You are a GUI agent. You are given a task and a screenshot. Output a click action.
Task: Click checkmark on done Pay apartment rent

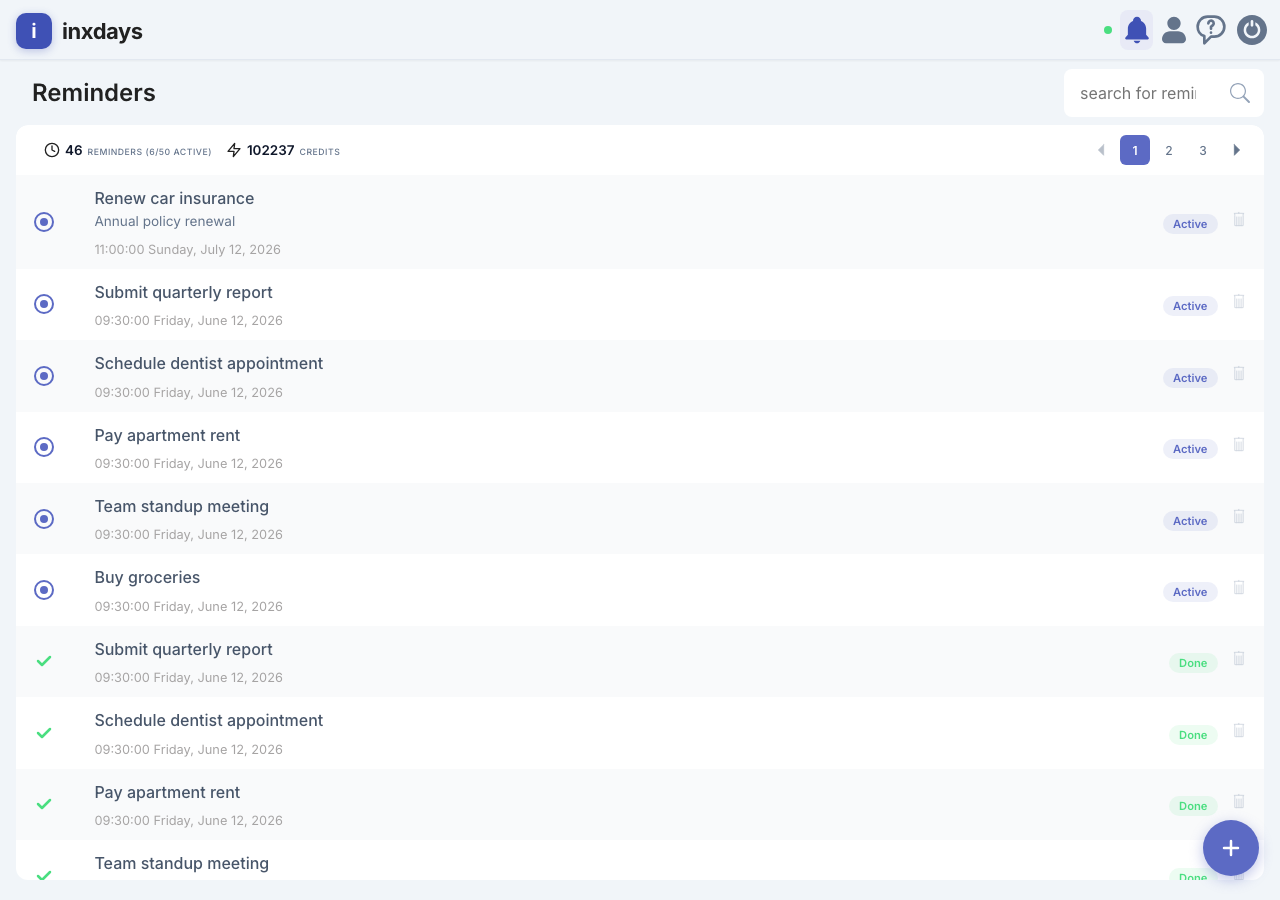tap(44, 804)
